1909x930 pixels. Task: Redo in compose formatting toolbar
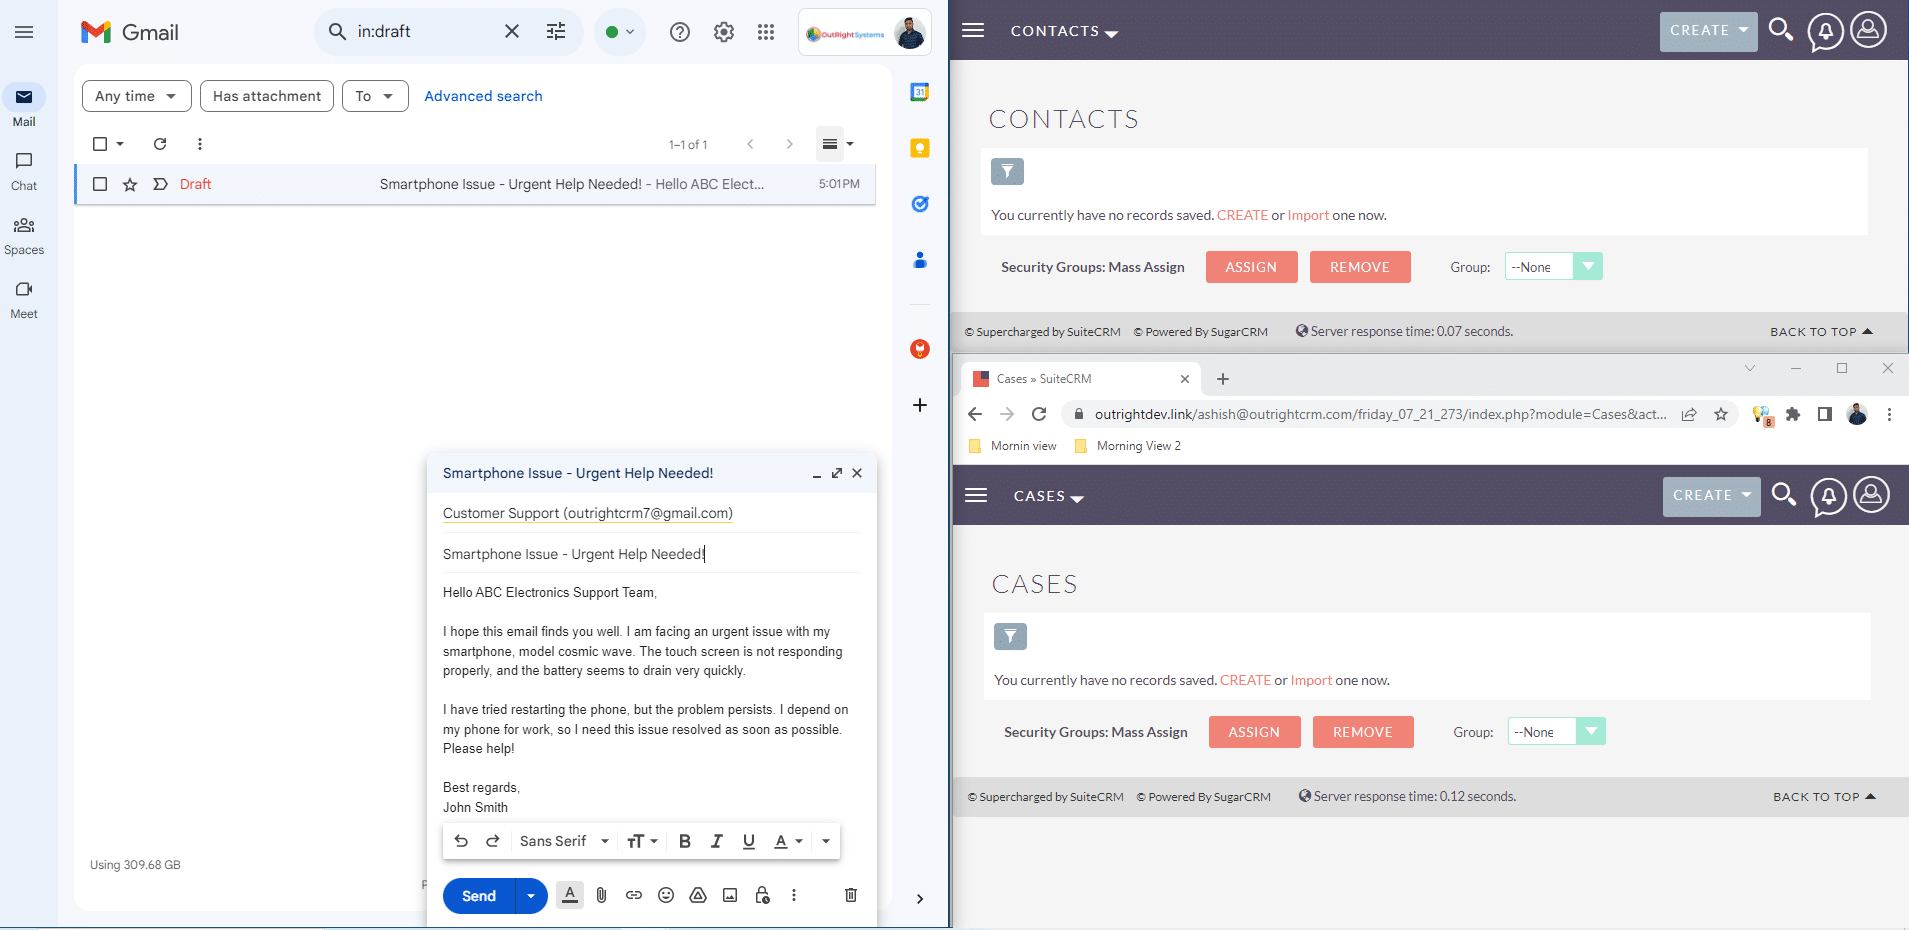(x=493, y=841)
